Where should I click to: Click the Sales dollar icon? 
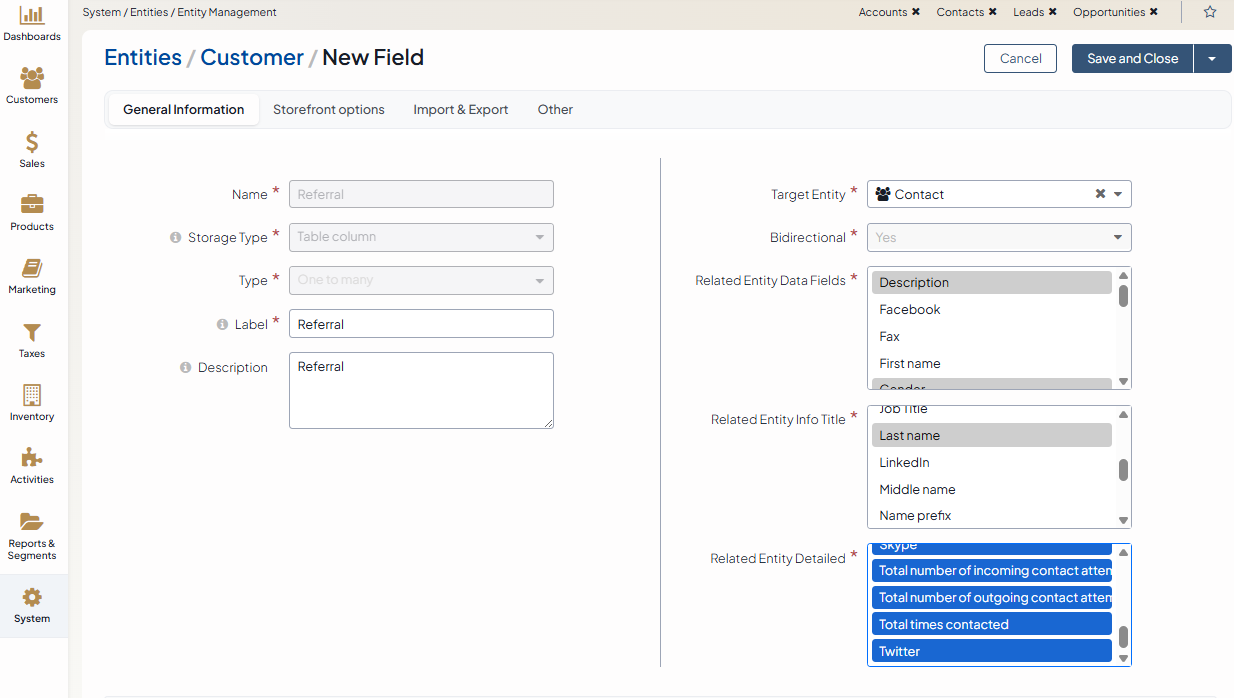[x=32, y=143]
